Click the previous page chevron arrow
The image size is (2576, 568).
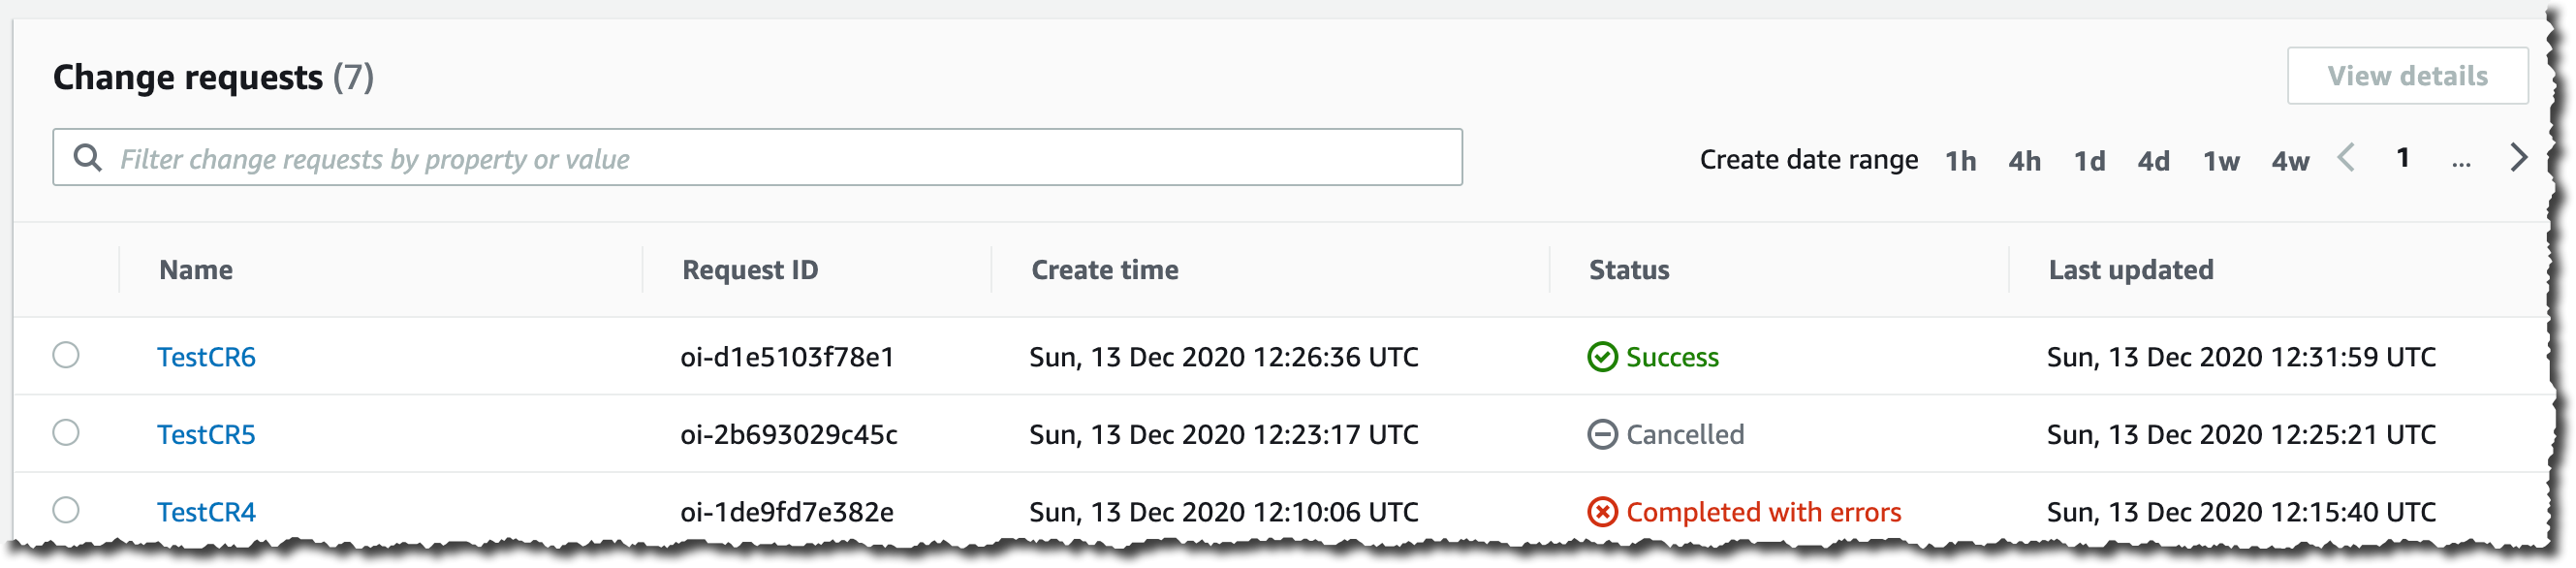coord(2345,158)
